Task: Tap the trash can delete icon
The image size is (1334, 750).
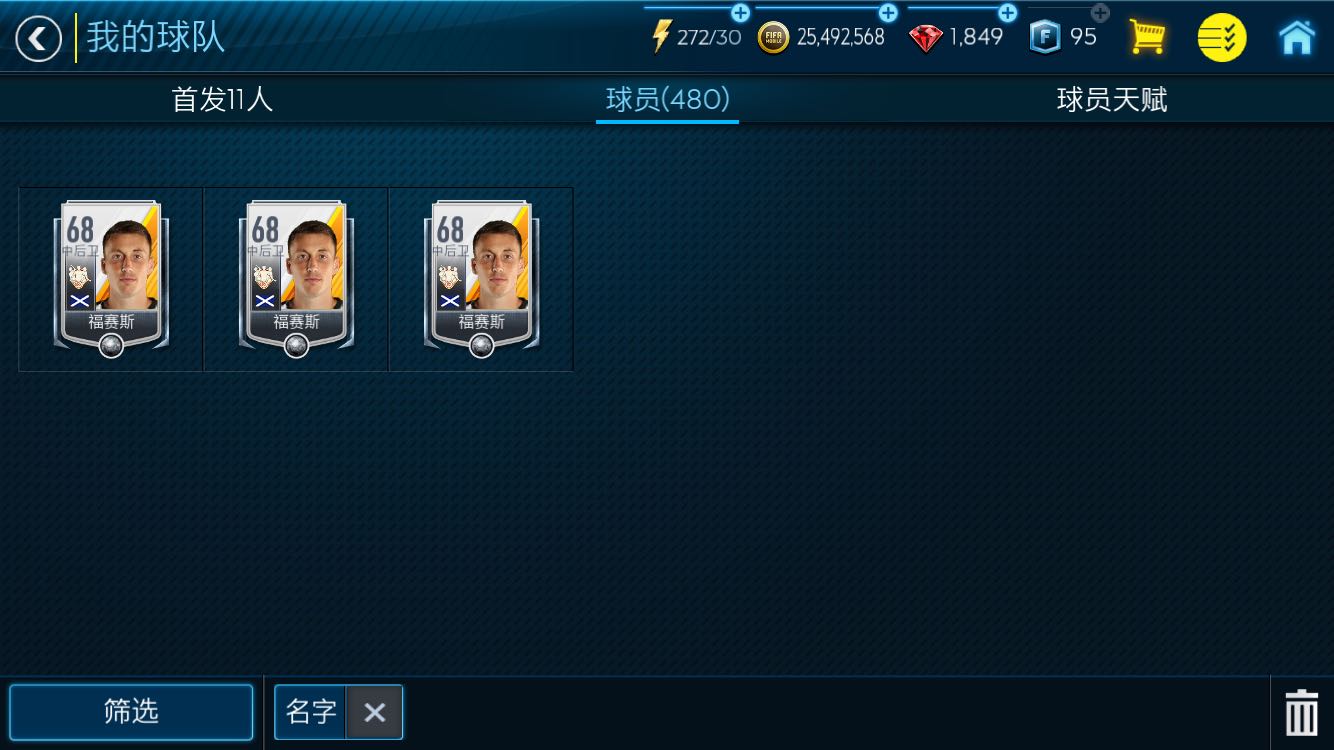Action: [x=1301, y=713]
